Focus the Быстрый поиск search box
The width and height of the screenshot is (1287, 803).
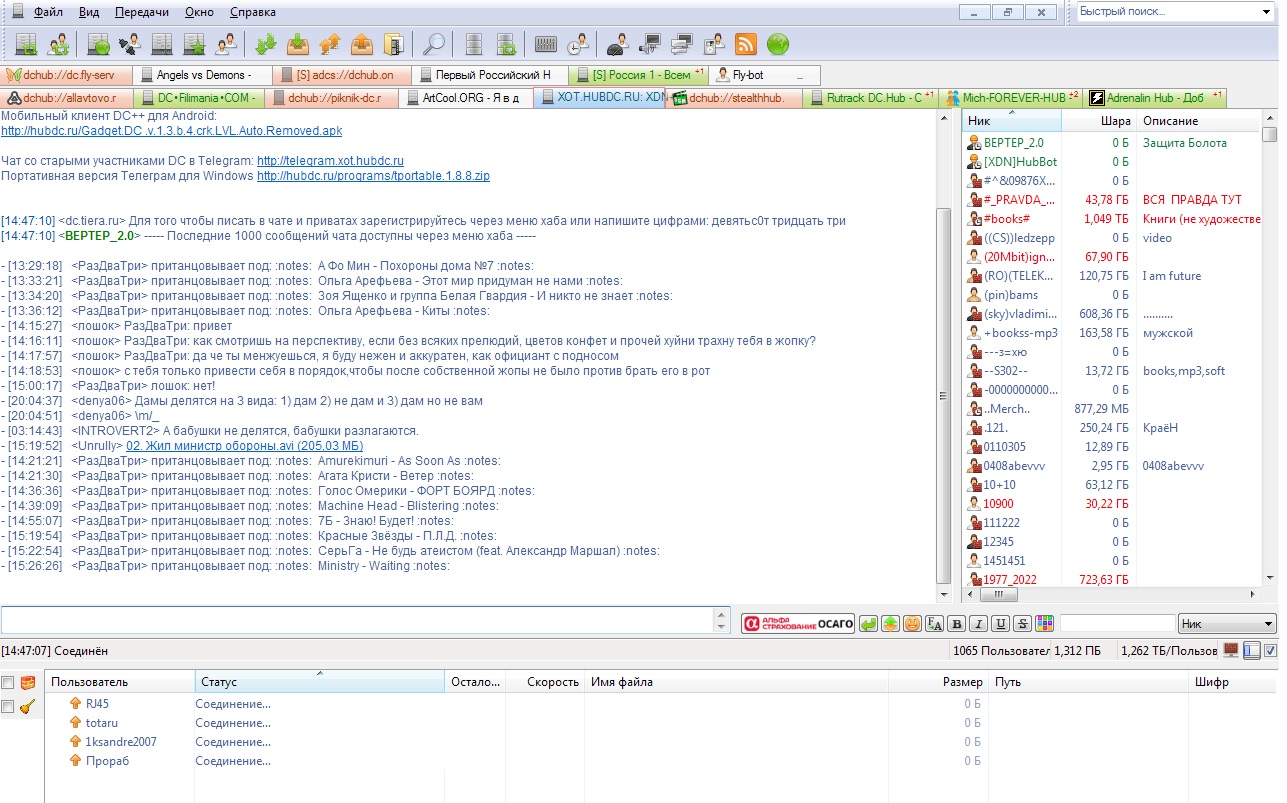click(1167, 12)
